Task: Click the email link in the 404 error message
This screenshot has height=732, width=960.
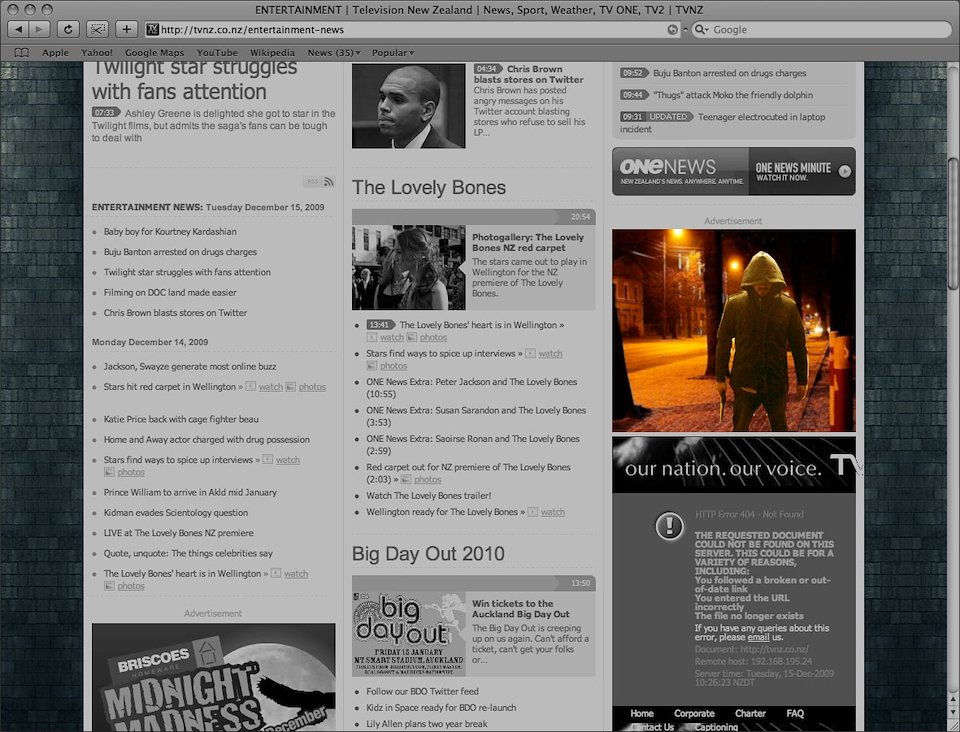Action: (758, 637)
